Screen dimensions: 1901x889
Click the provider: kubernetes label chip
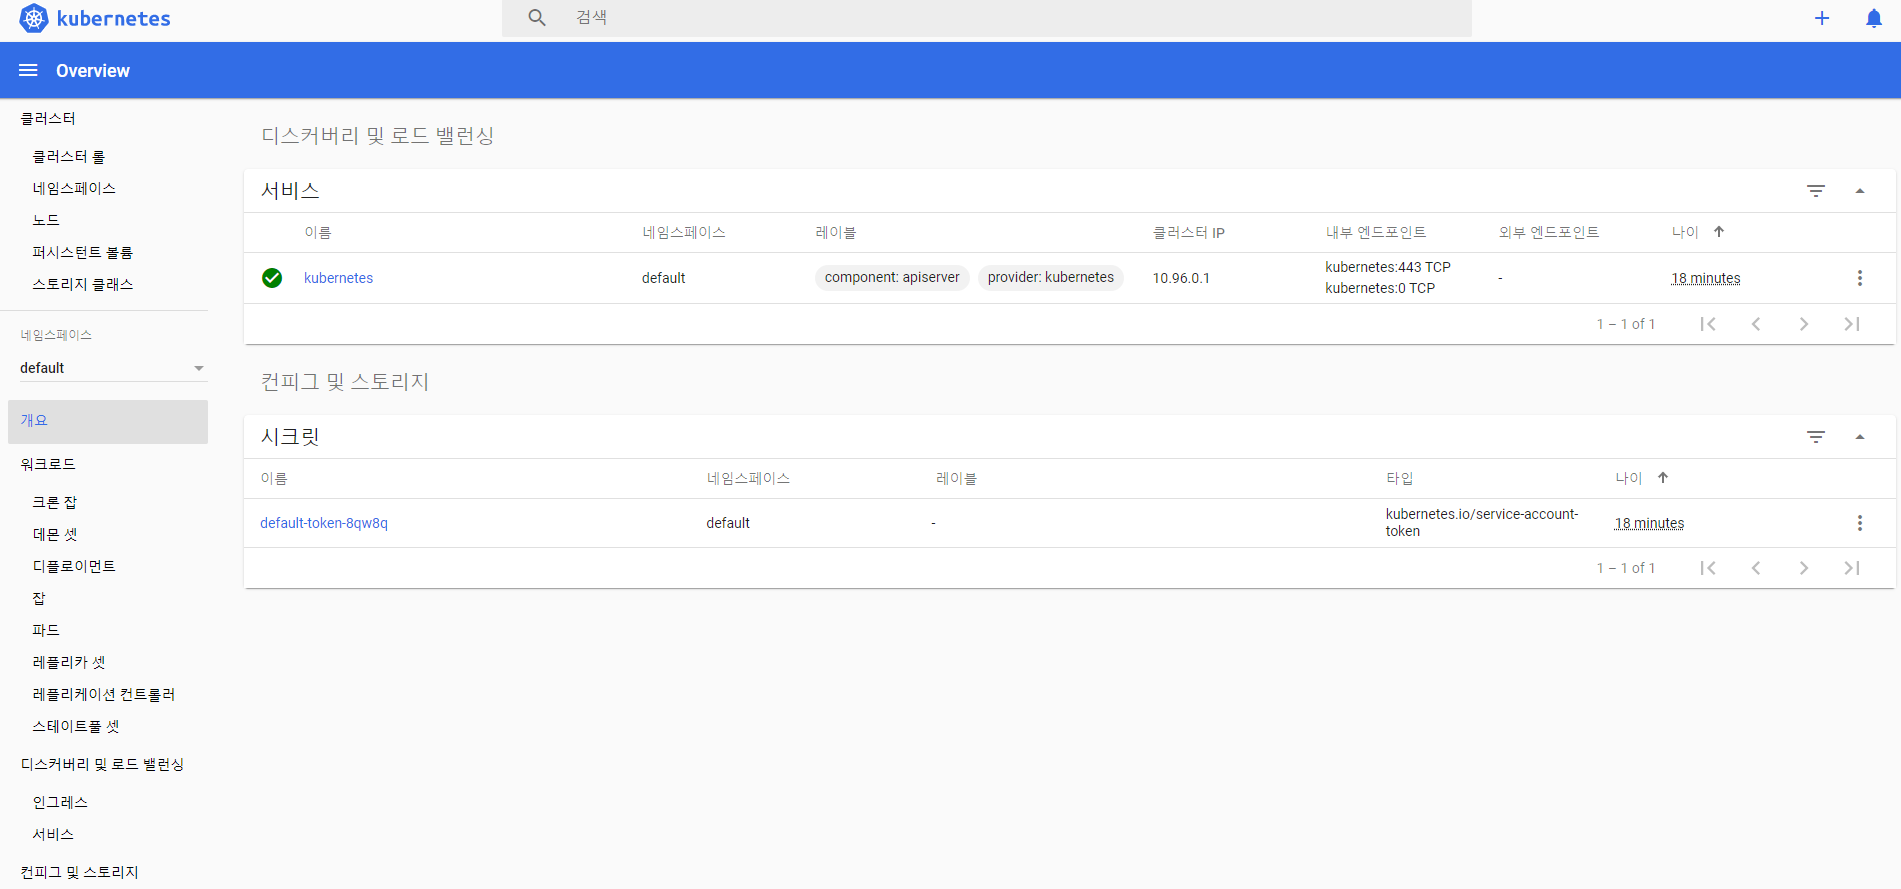click(x=1051, y=278)
